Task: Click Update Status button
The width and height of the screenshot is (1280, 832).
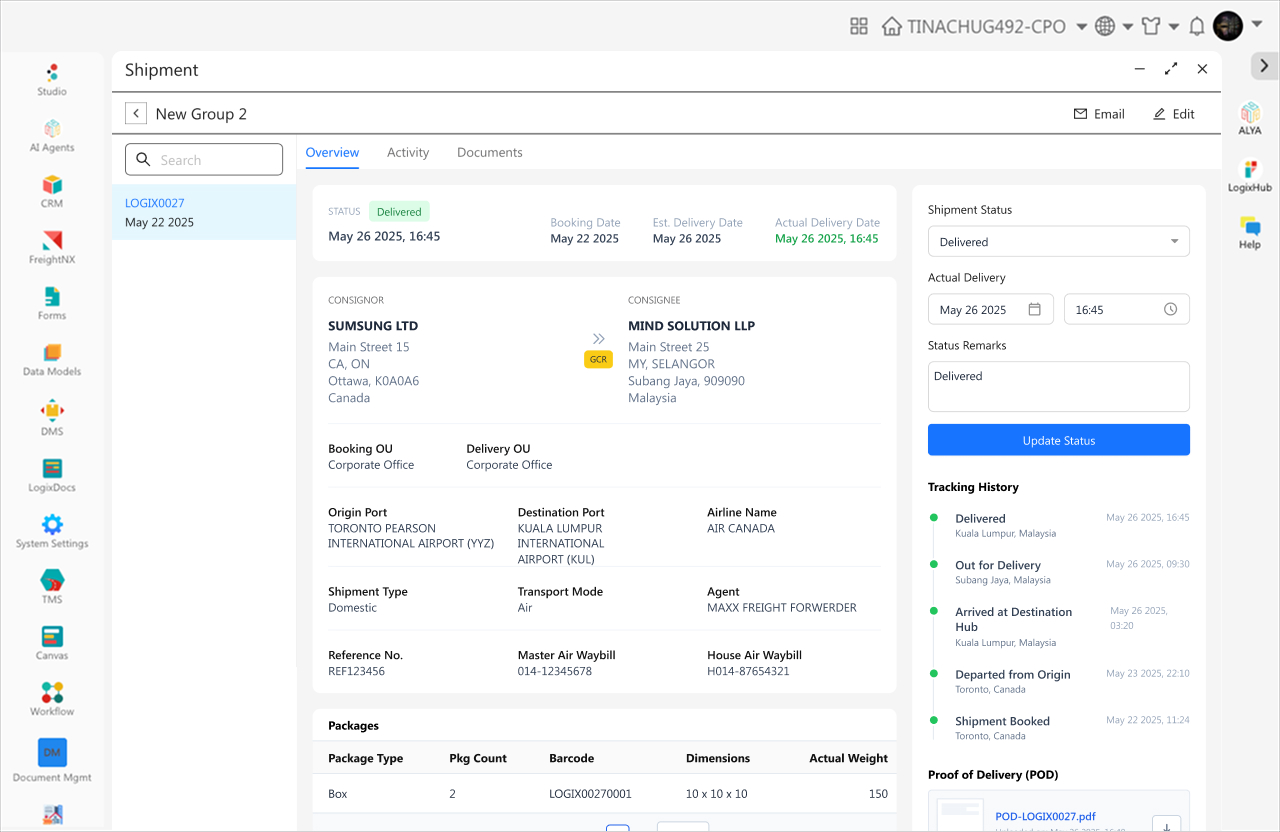Action: click(1059, 440)
